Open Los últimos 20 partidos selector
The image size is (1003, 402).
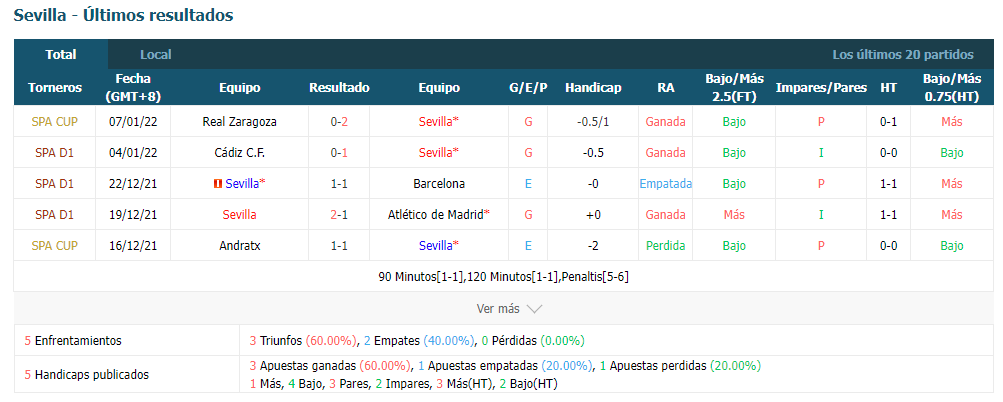[x=903, y=54]
